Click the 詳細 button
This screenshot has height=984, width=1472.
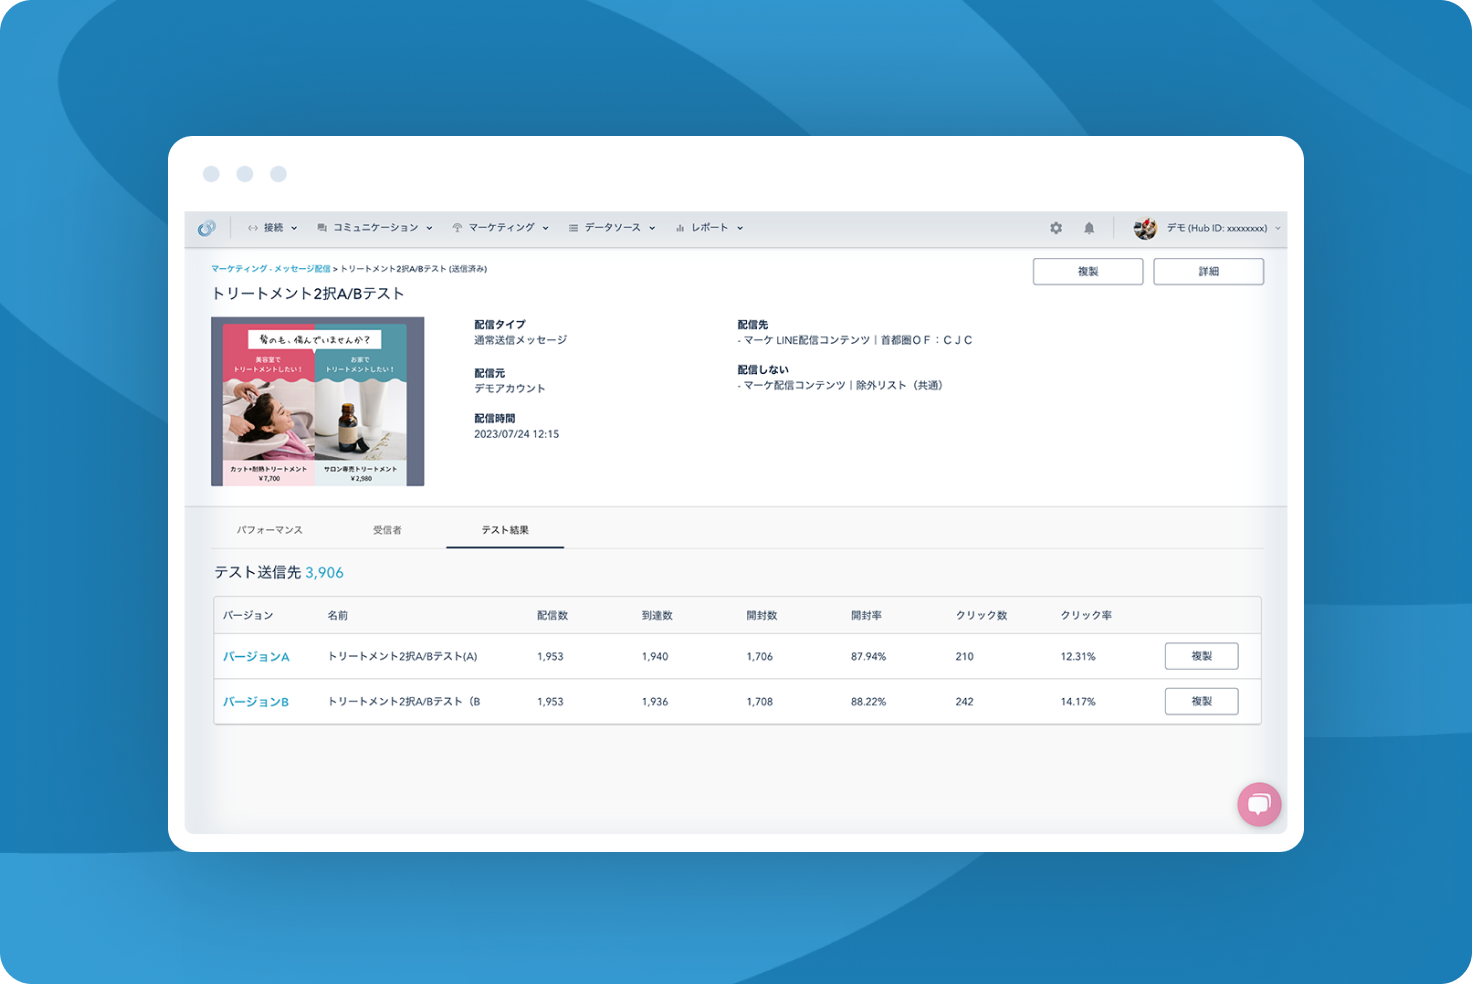point(1208,271)
